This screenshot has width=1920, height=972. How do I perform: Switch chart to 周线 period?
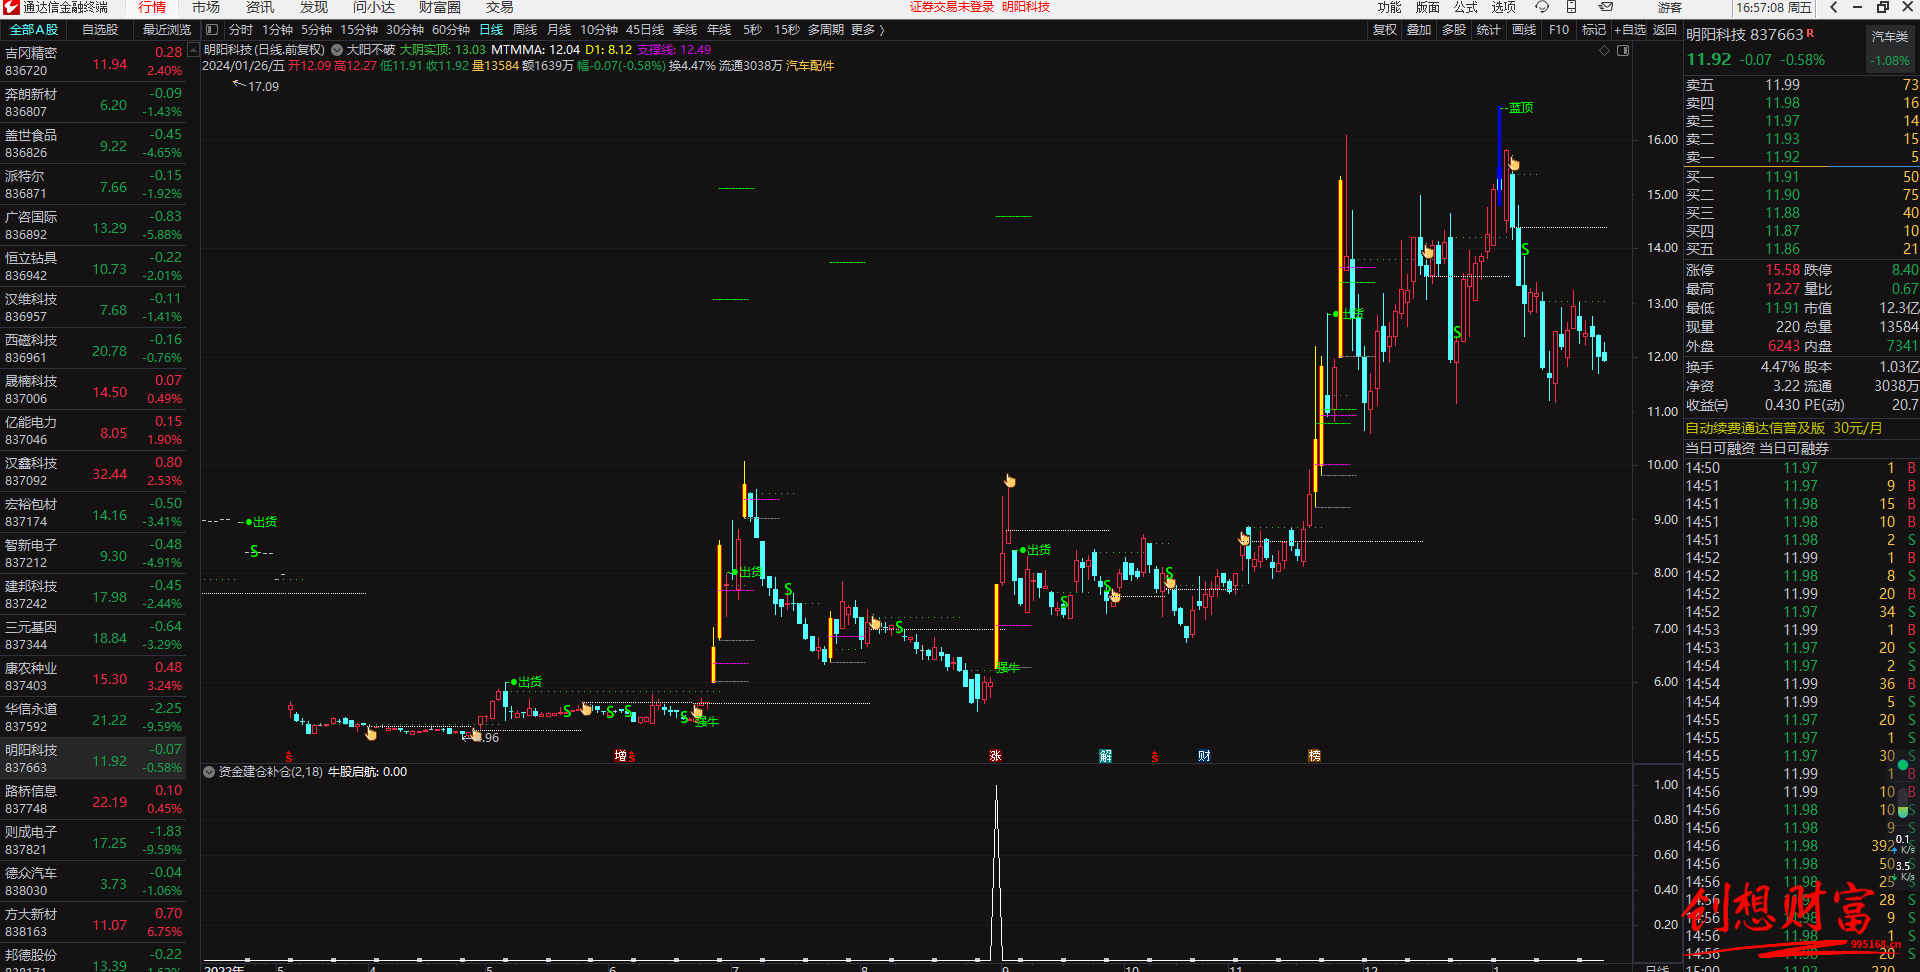[525, 30]
